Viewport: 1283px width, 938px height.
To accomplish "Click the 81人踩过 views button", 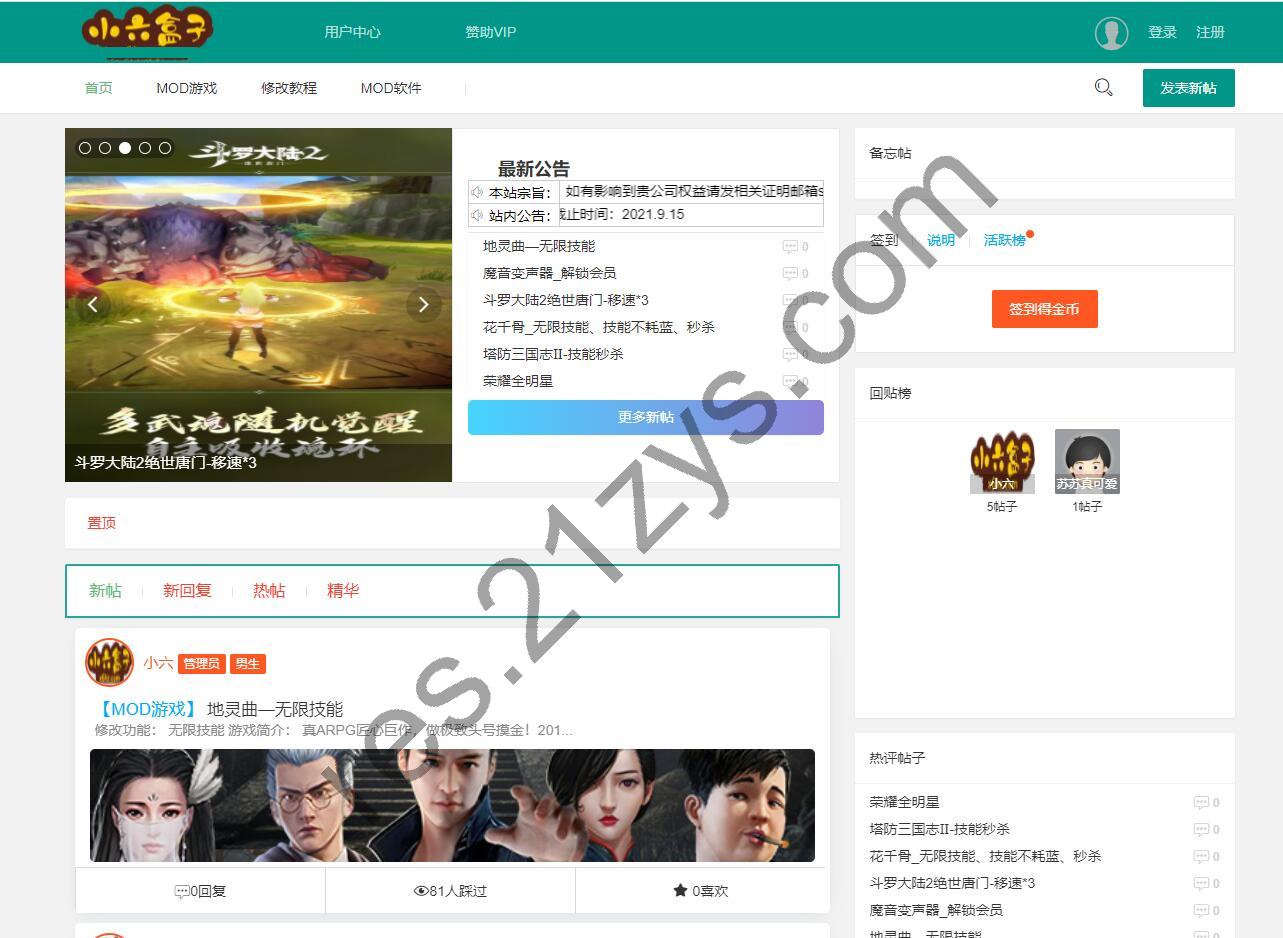I will point(450,891).
